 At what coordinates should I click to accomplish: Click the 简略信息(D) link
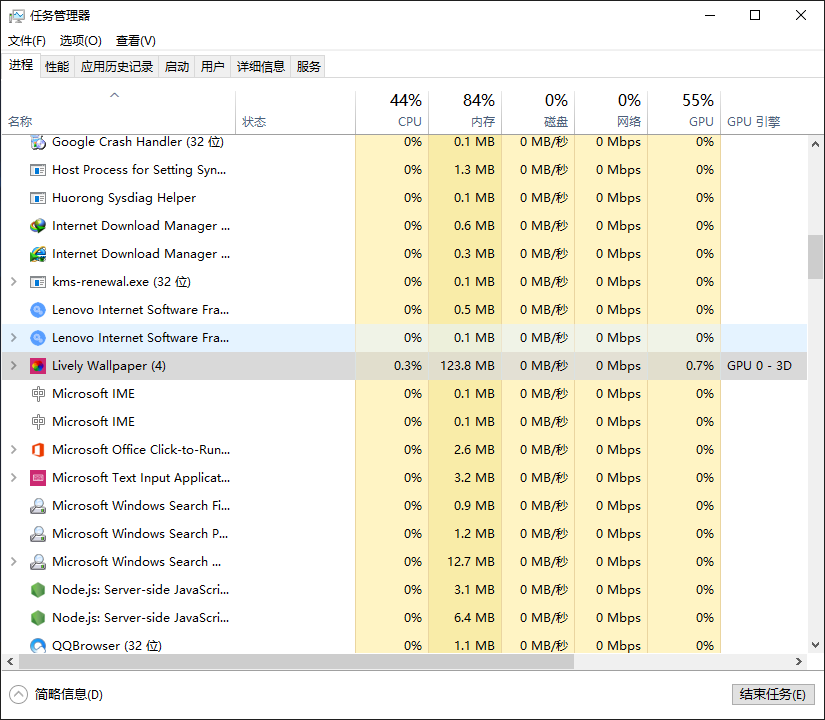tap(69, 695)
